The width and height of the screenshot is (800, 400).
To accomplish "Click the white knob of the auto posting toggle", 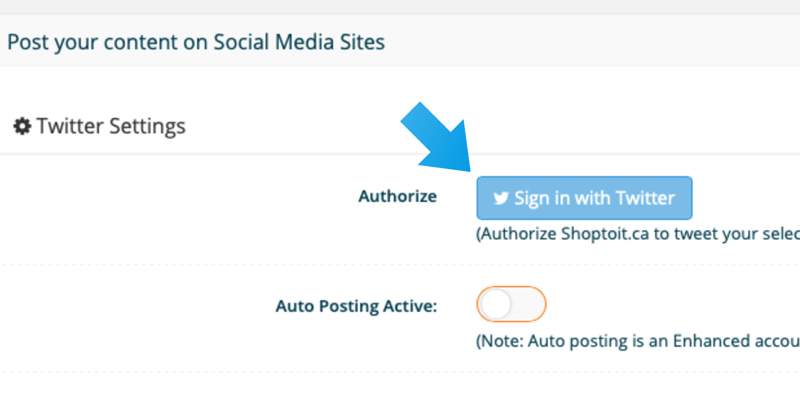I will (x=495, y=304).
